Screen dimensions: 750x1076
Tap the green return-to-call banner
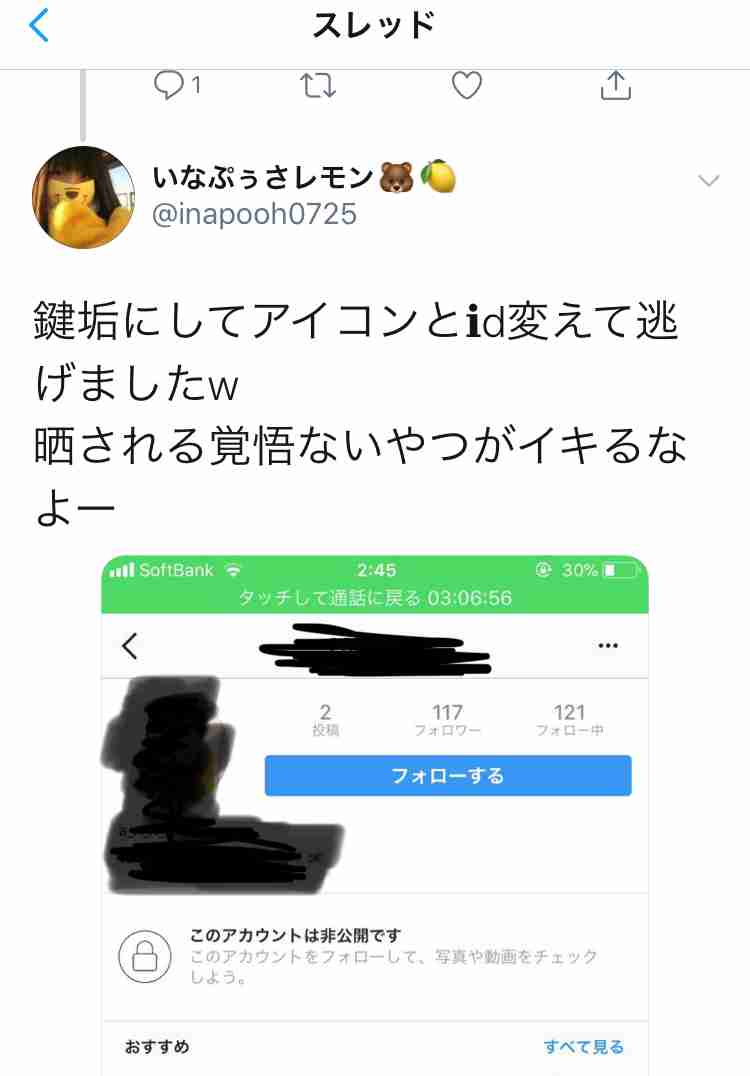375,597
